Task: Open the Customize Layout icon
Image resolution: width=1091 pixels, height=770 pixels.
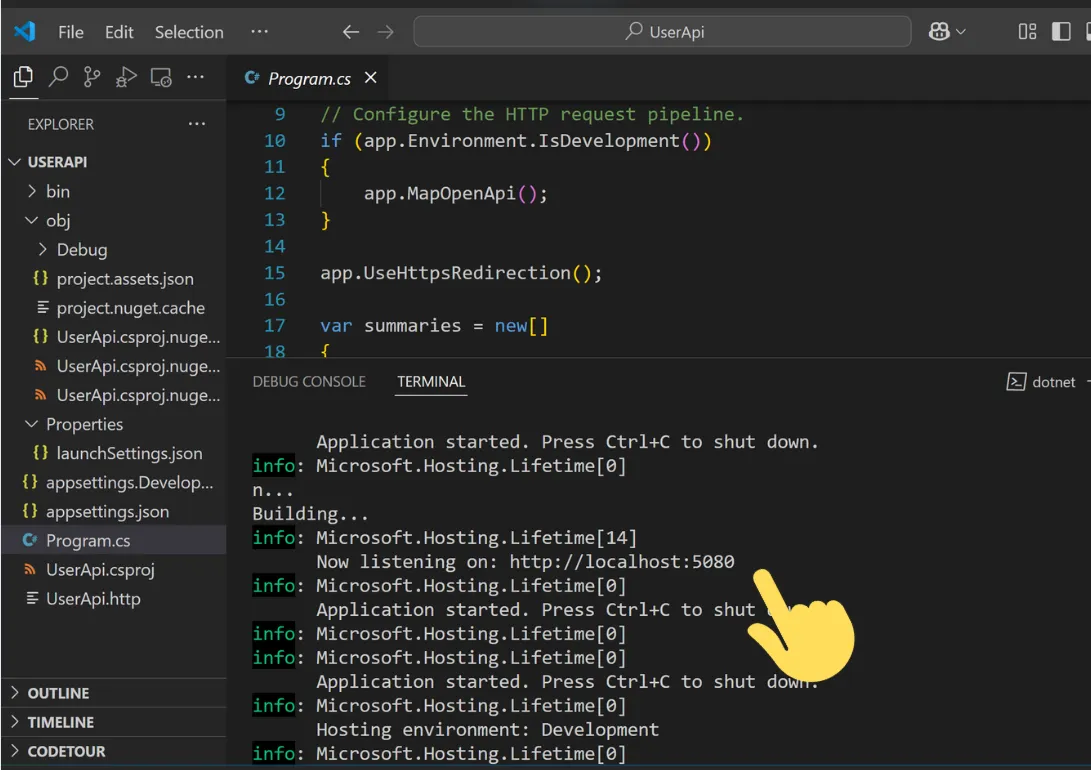Action: point(1026,31)
